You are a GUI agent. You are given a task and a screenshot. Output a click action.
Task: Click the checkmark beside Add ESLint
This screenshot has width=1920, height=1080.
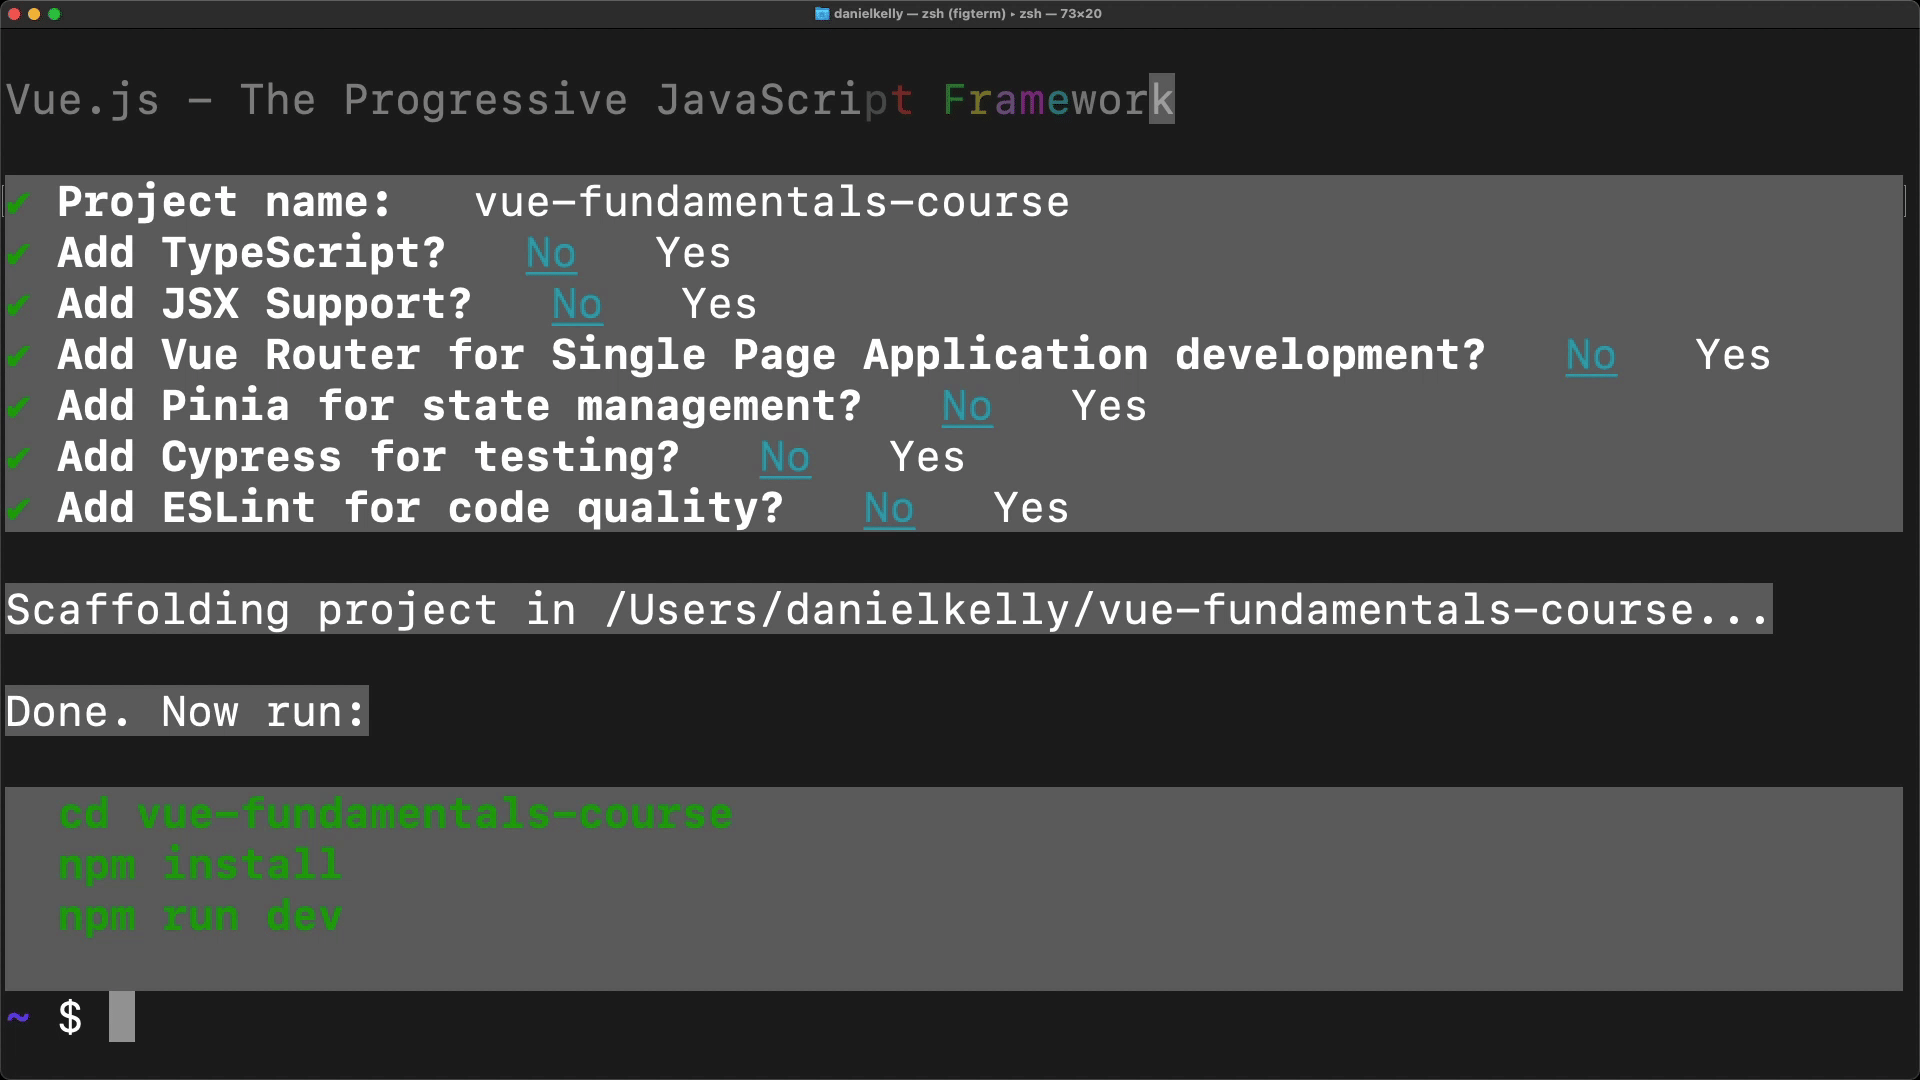[18, 509]
